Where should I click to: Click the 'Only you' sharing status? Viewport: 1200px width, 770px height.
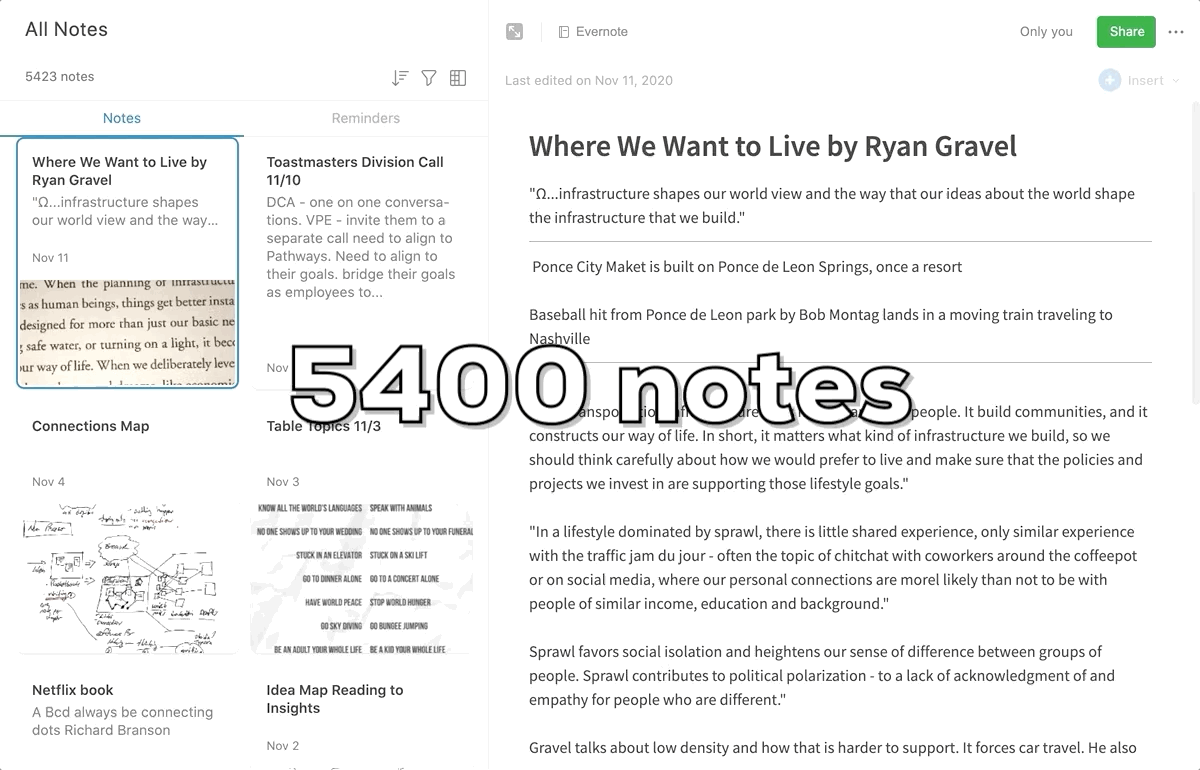click(1046, 32)
